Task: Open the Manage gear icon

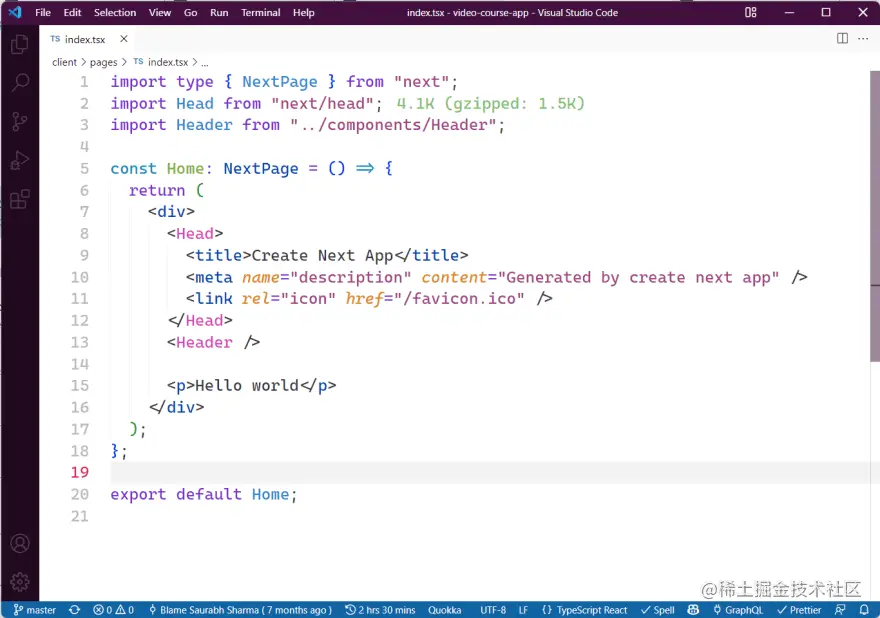Action: pyautogui.click(x=20, y=582)
